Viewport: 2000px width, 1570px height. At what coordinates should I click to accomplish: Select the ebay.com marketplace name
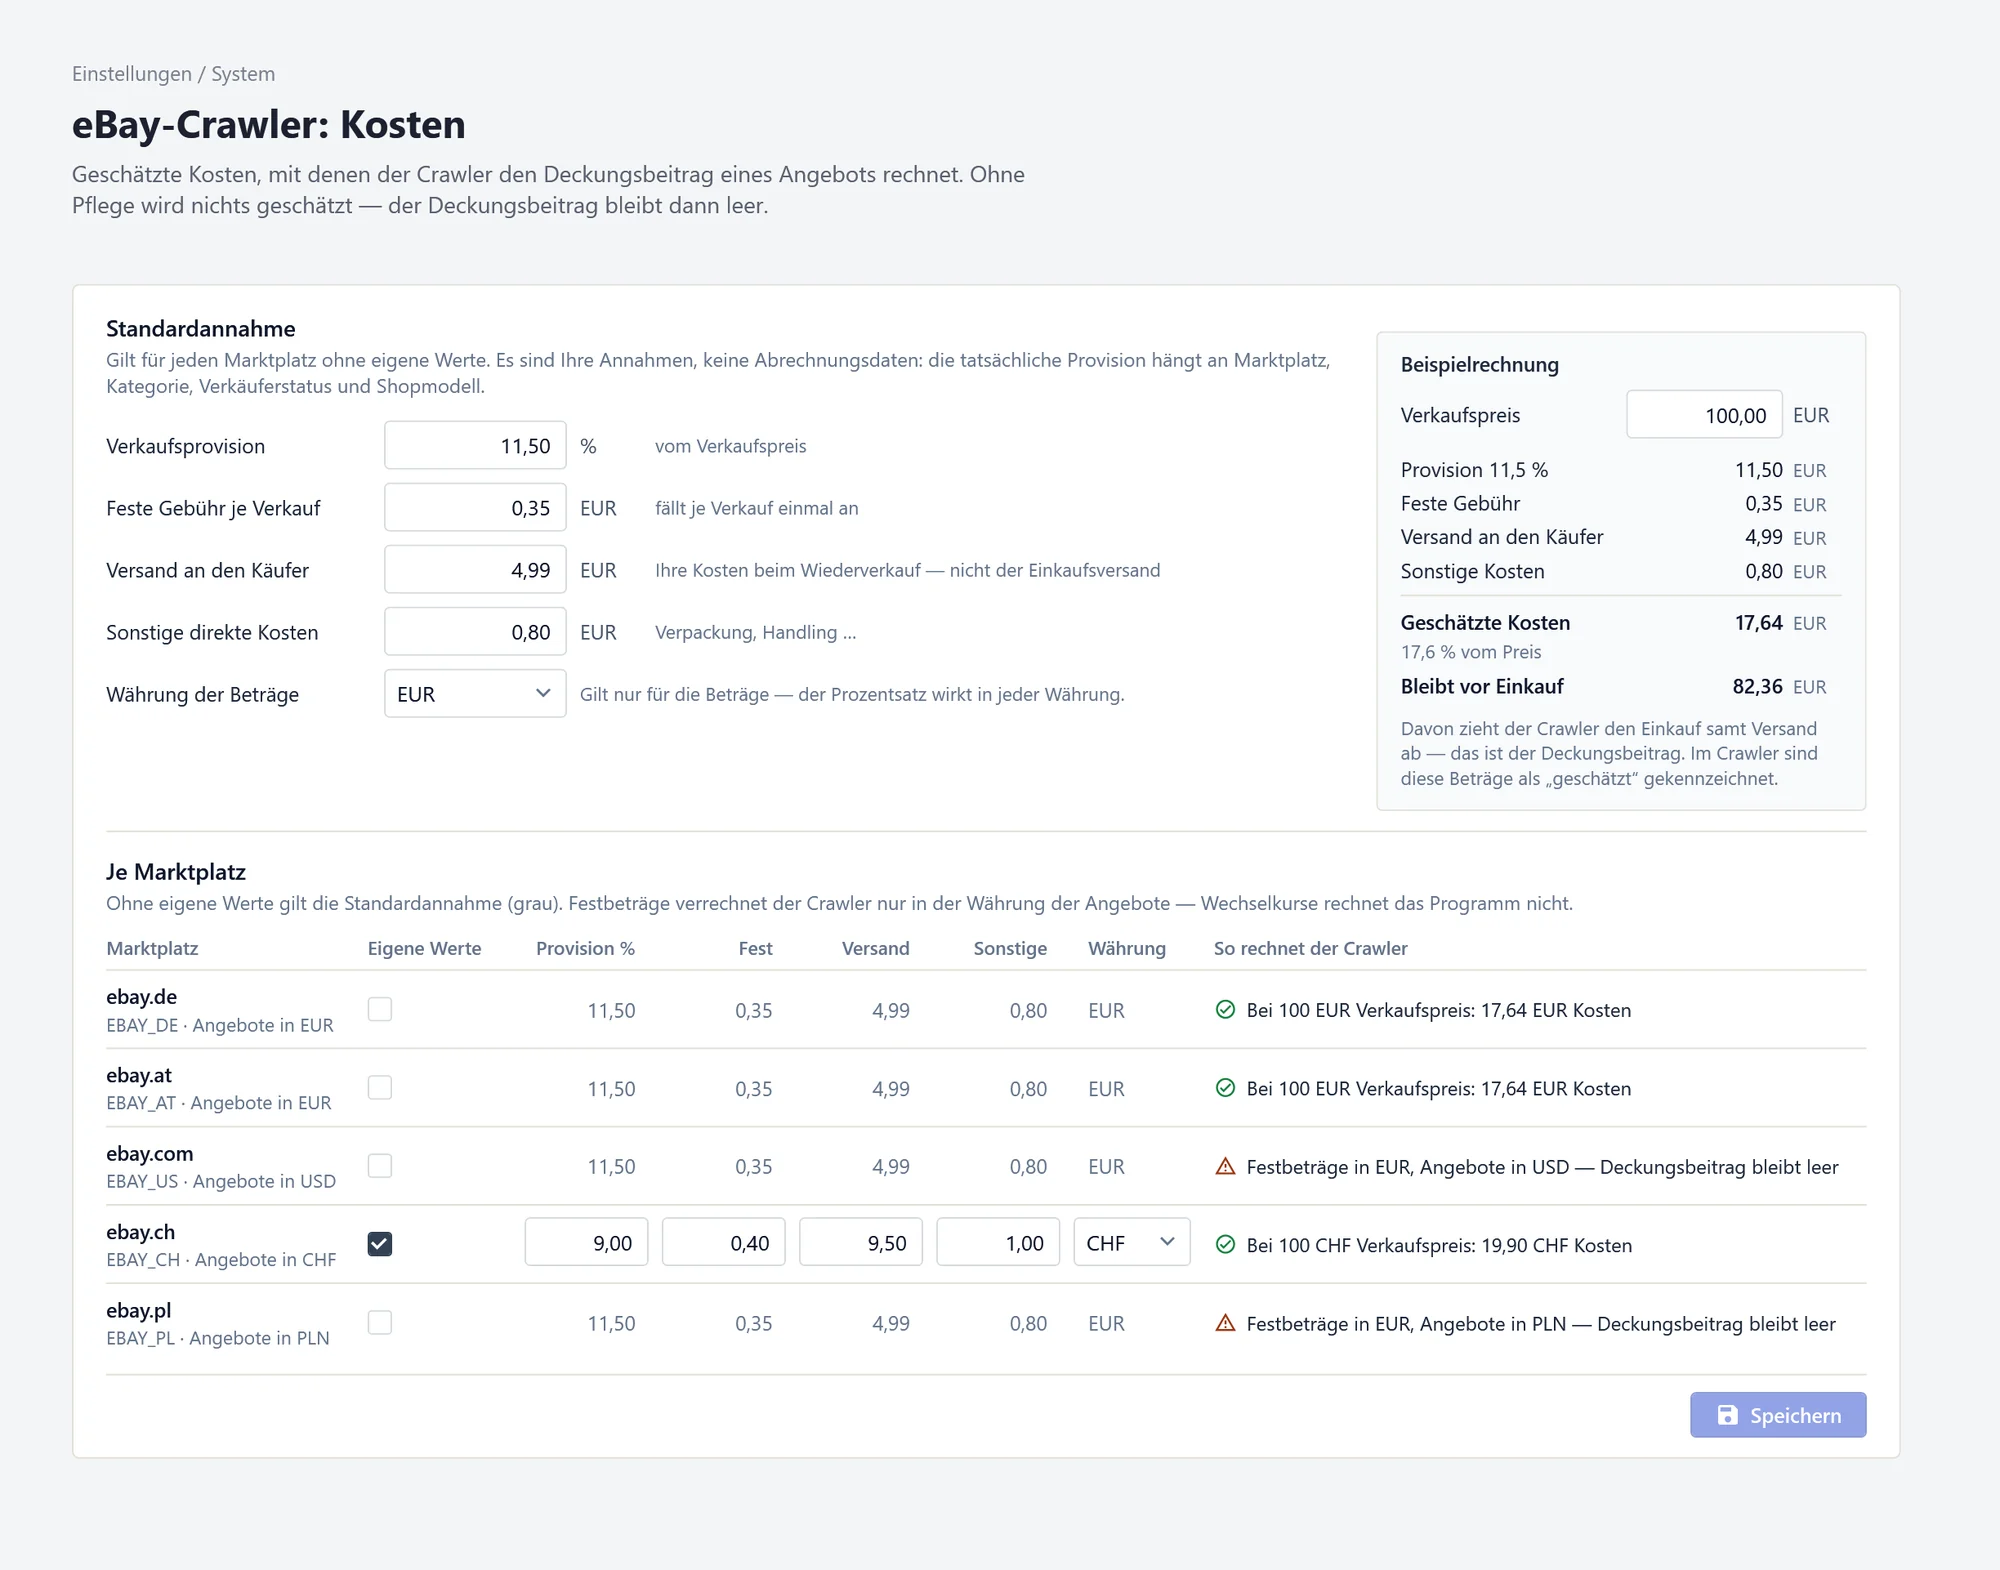coord(149,1153)
